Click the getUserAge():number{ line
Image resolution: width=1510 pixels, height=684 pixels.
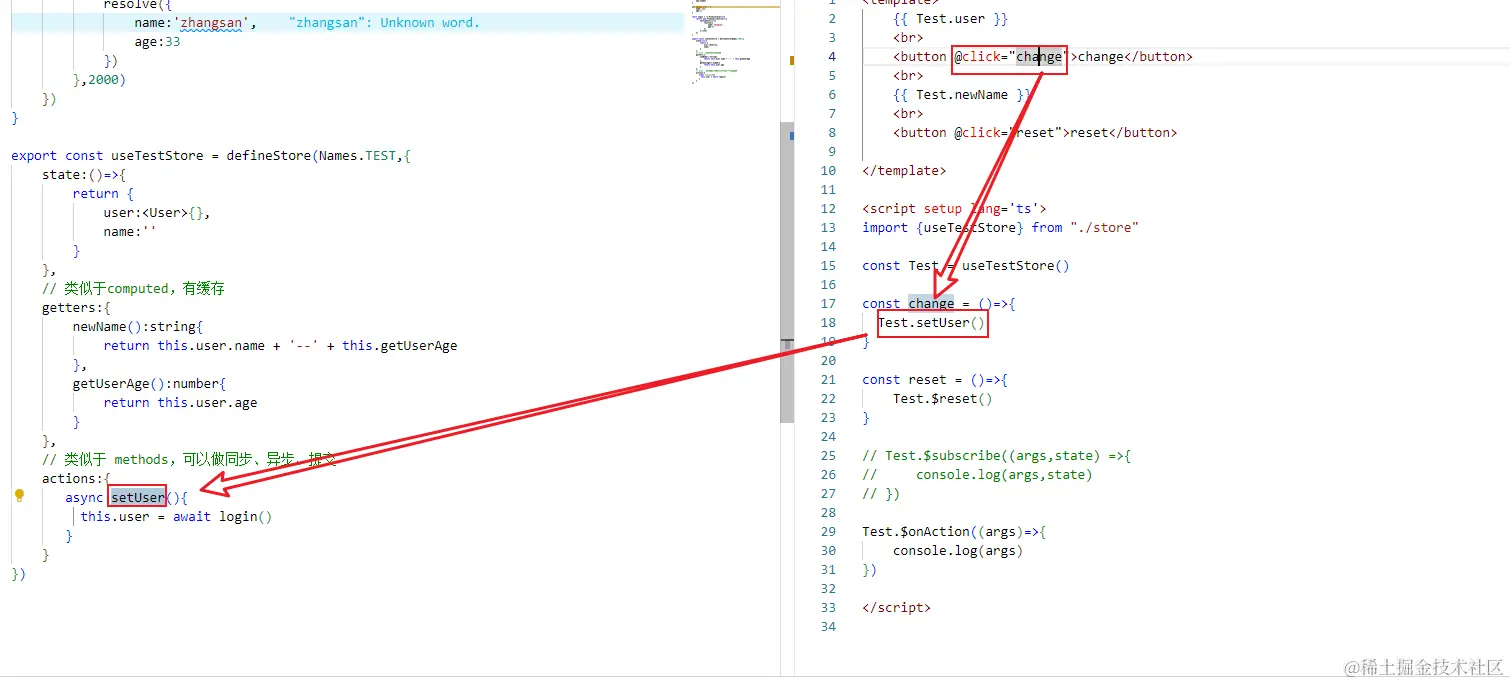click(x=150, y=383)
